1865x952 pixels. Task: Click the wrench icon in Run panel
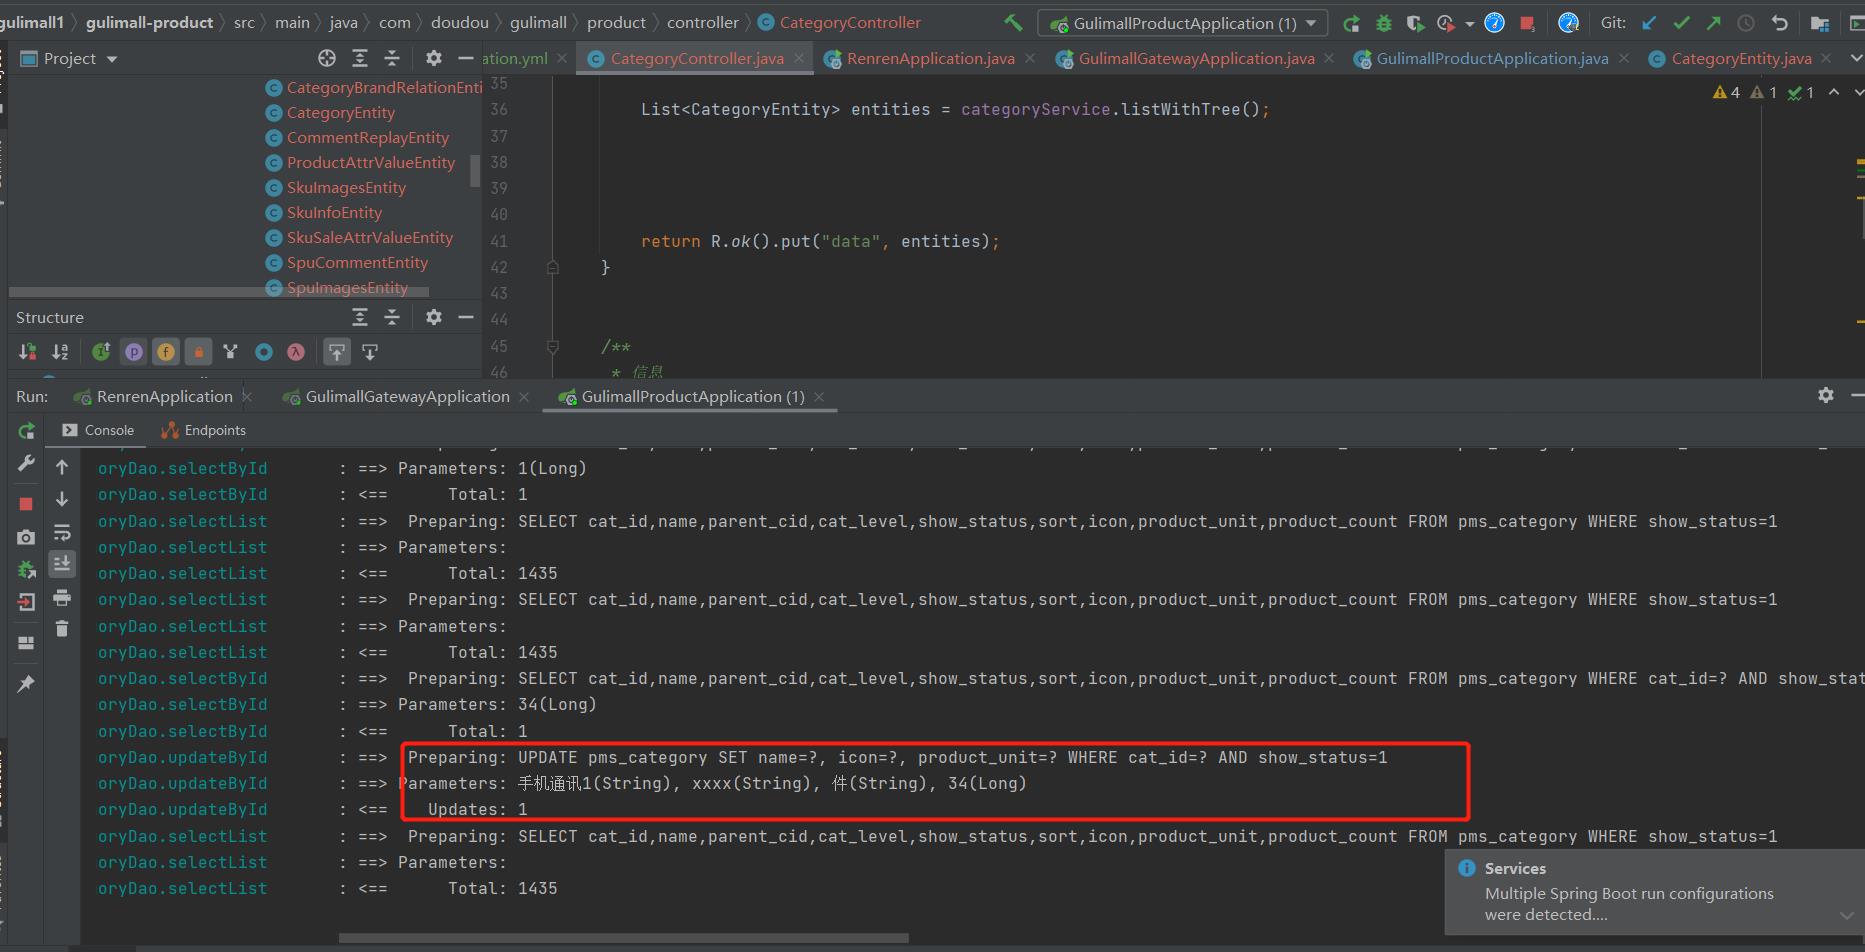pyautogui.click(x=26, y=464)
